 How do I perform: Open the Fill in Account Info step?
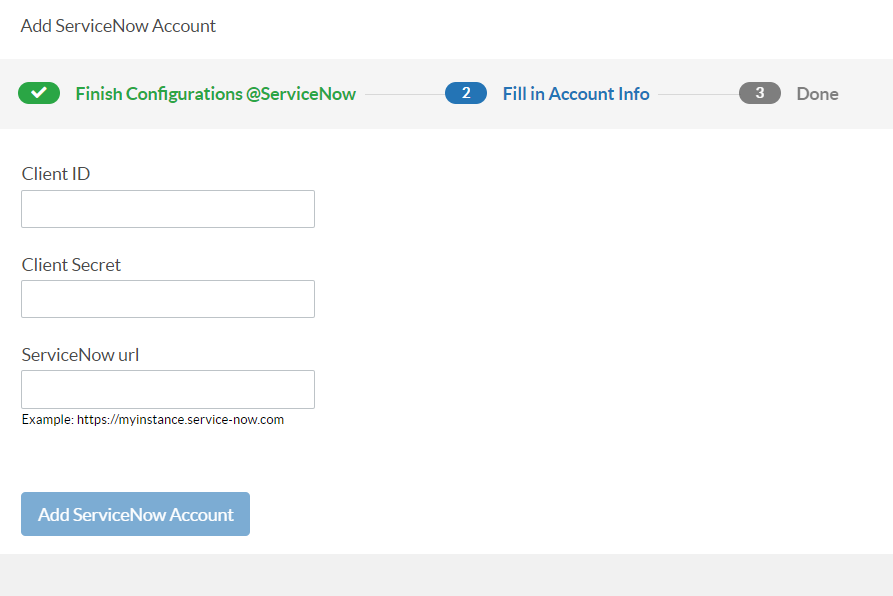pos(576,93)
